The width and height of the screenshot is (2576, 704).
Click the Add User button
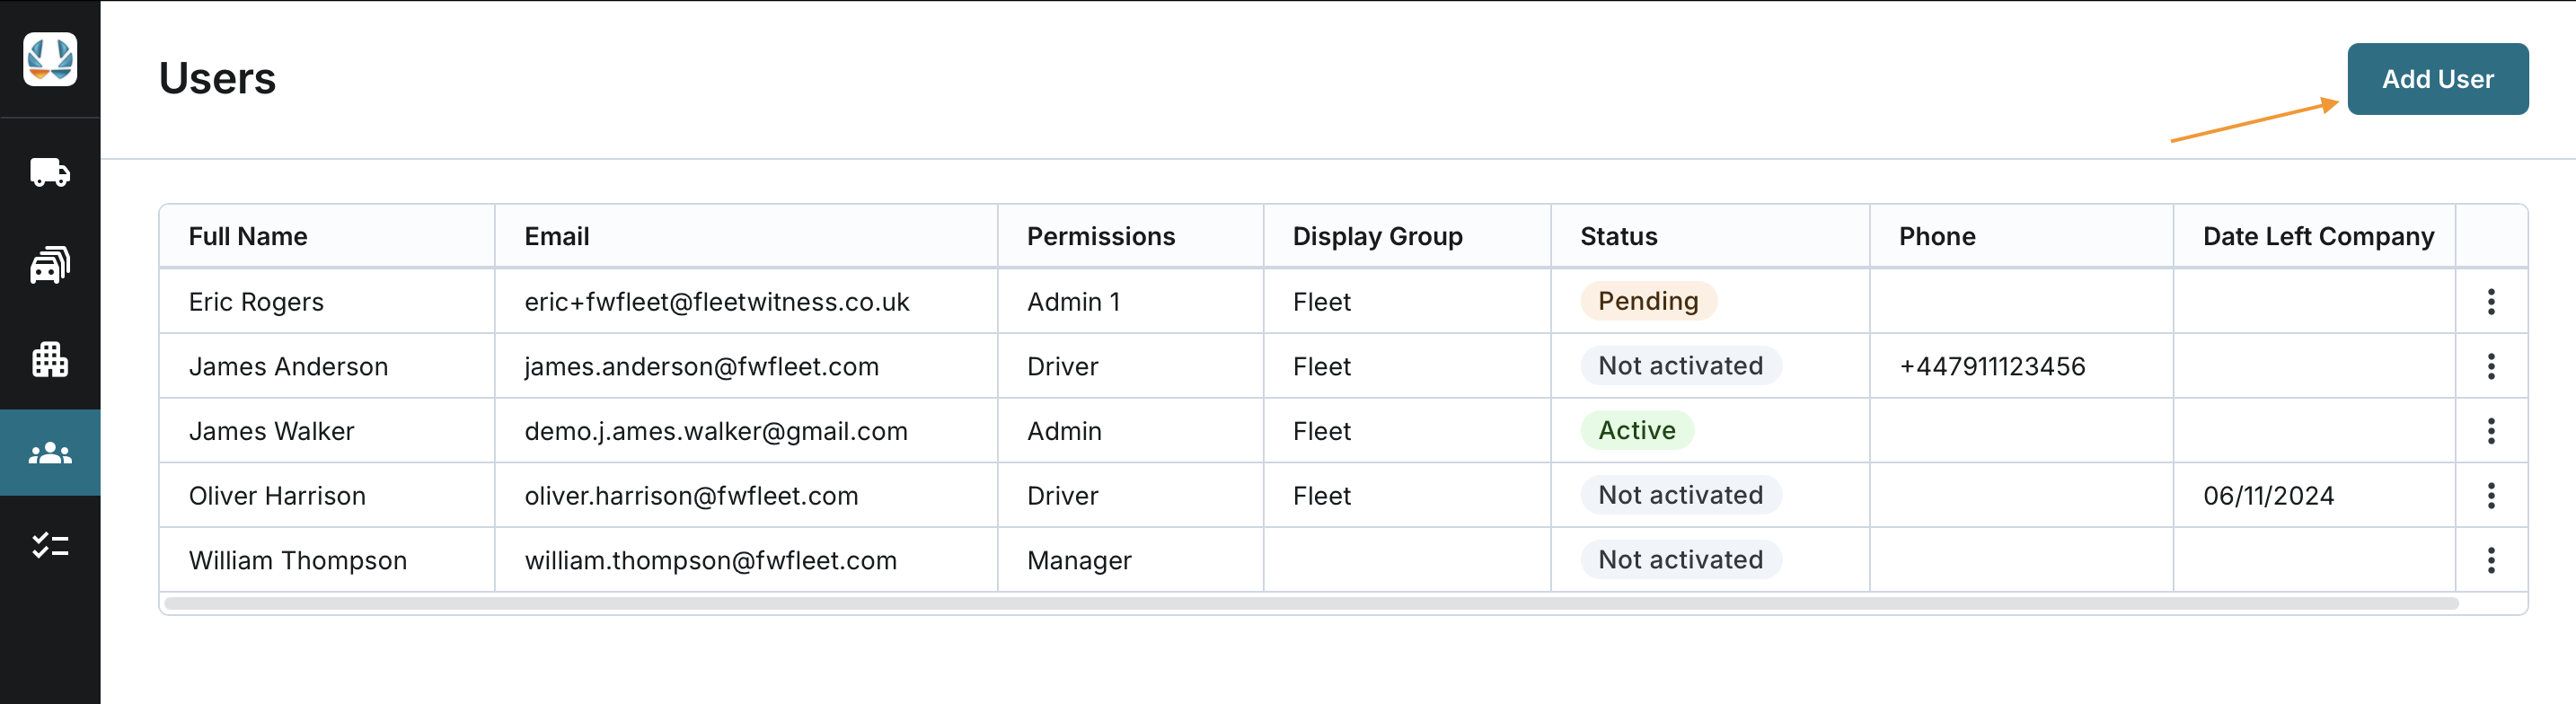(2437, 79)
